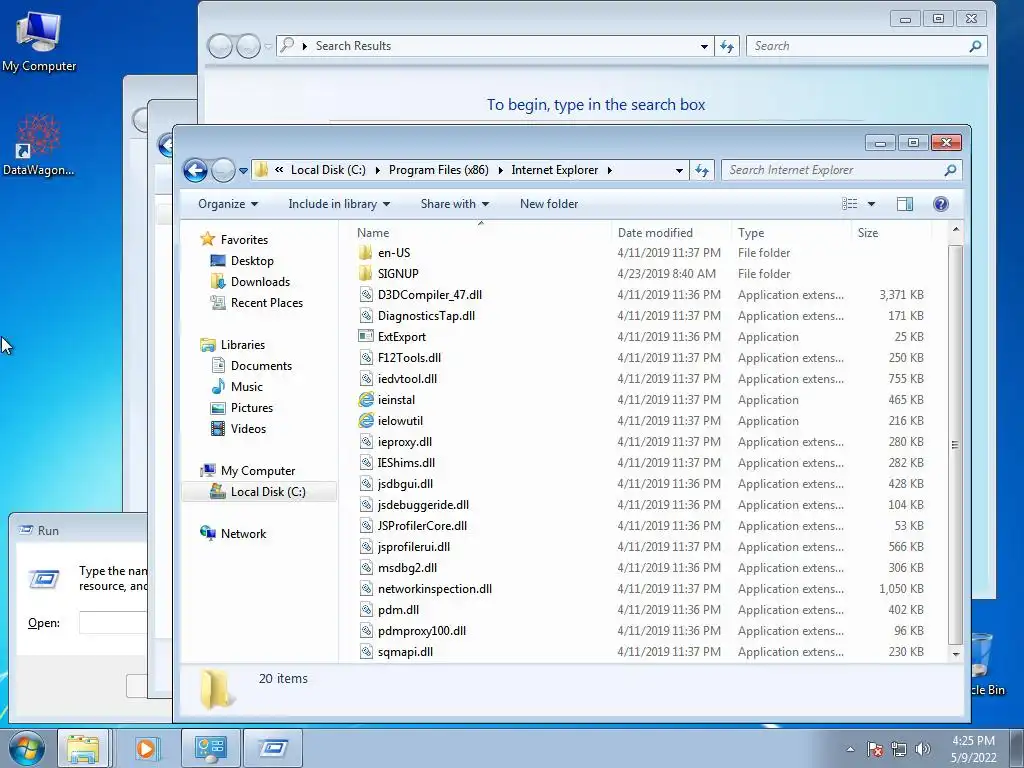Image resolution: width=1024 pixels, height=768 pixels.
Task: Expand breadcrumb arrow after Internet Explorer
Action: [609, 170]
